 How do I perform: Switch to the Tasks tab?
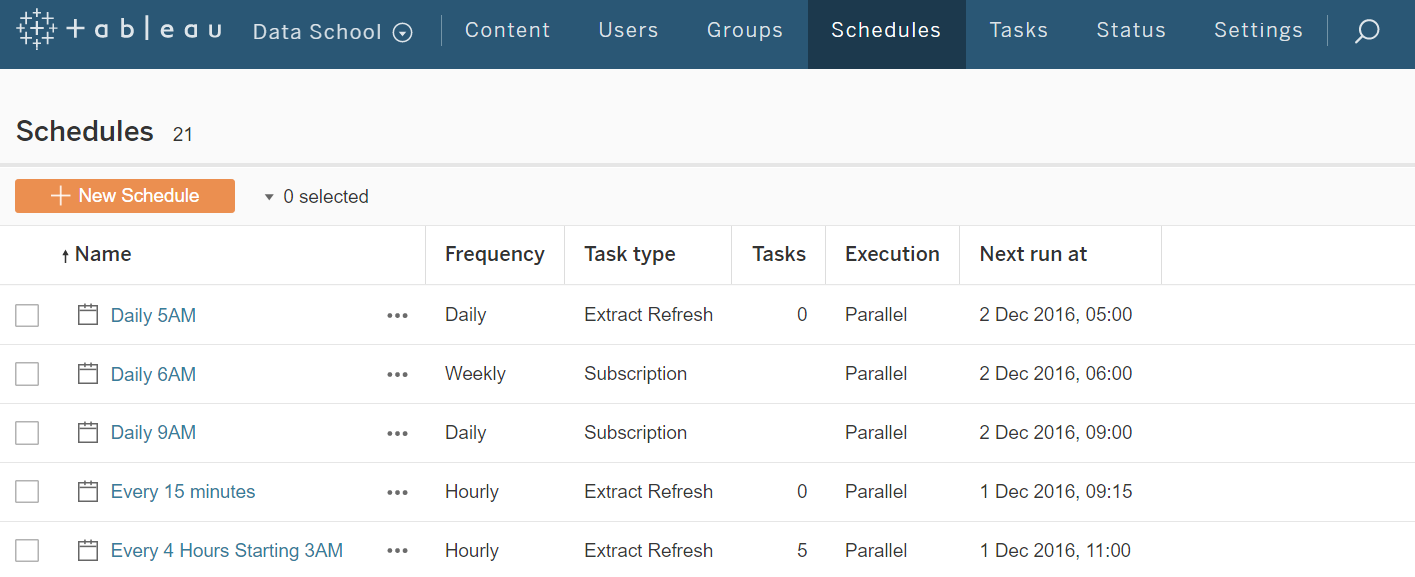click(x=1018, y=30)
